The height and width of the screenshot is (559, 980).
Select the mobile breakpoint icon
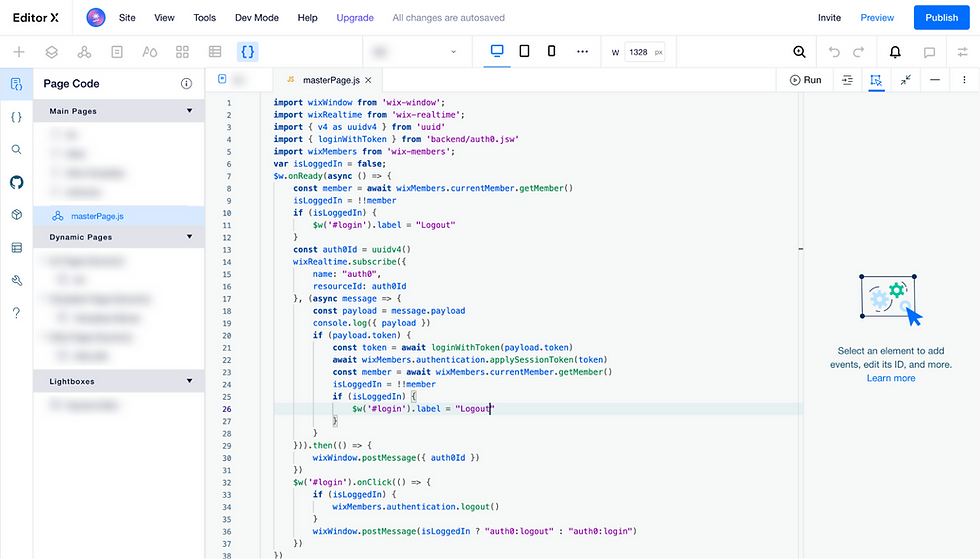551,51
